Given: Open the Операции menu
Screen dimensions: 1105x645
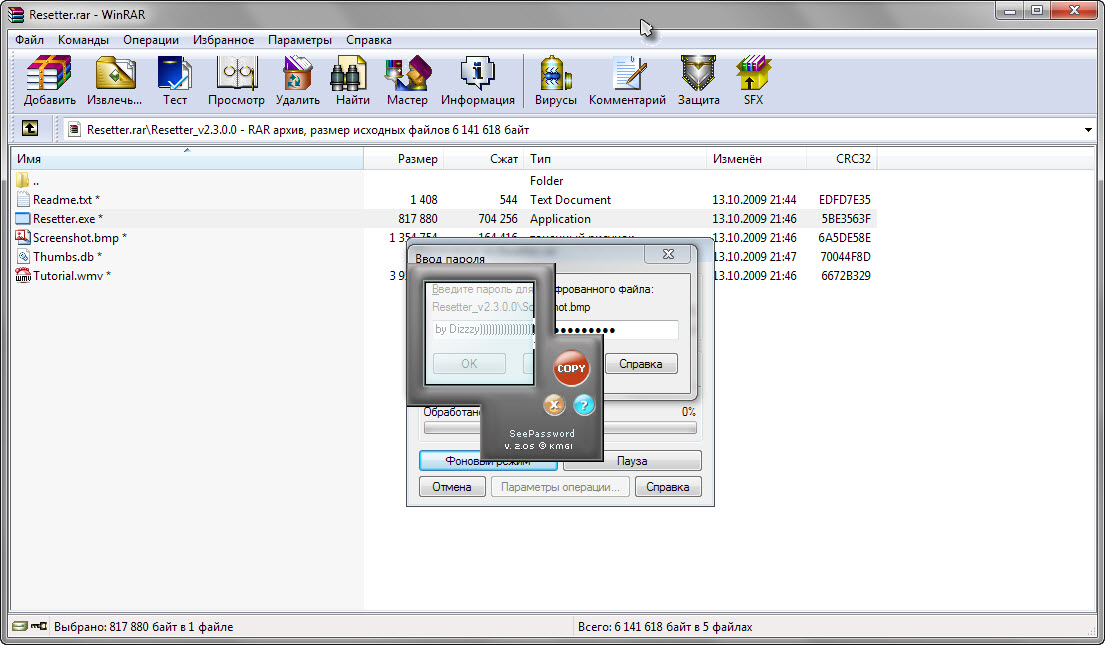Looking at the screenshot, I should [x=151, y=40].
